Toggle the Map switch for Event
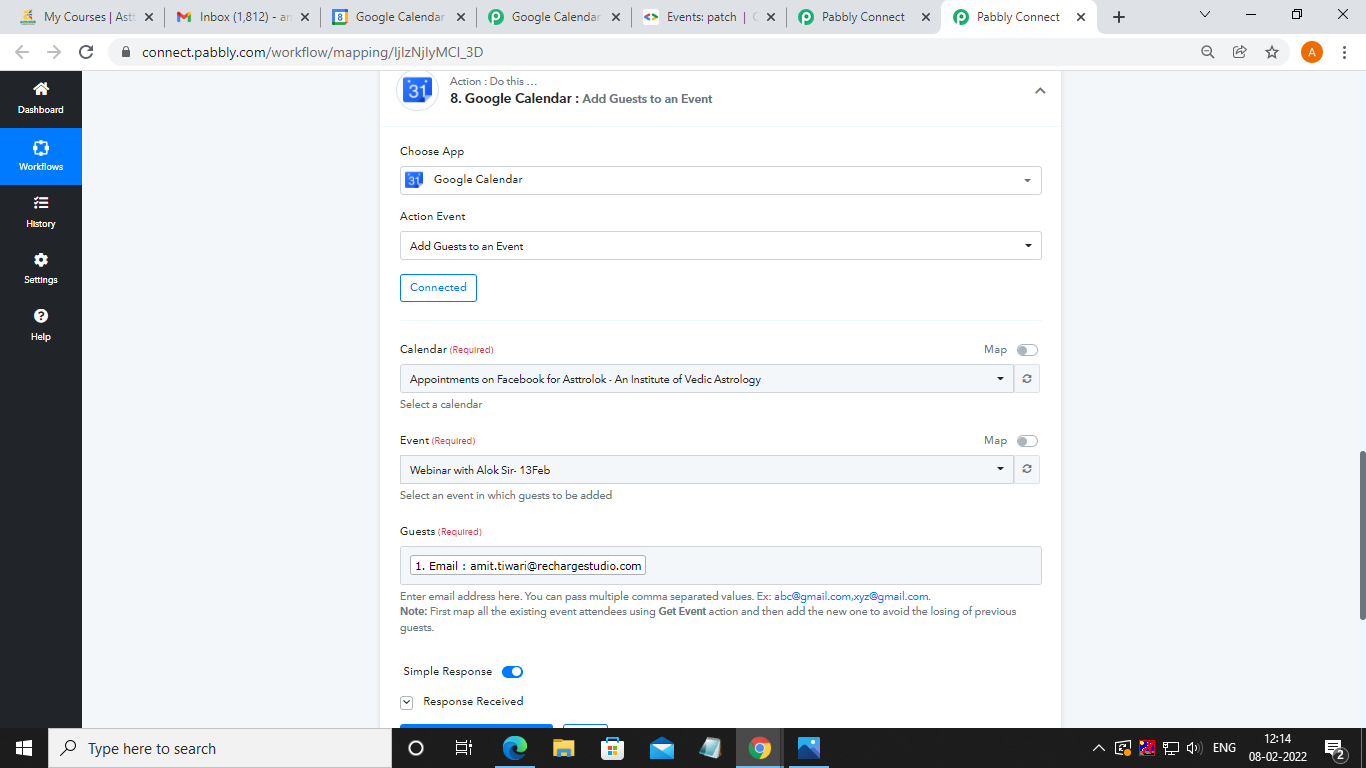The image size is (1366, 768). pyautogui.click(x=1027, y=441)
